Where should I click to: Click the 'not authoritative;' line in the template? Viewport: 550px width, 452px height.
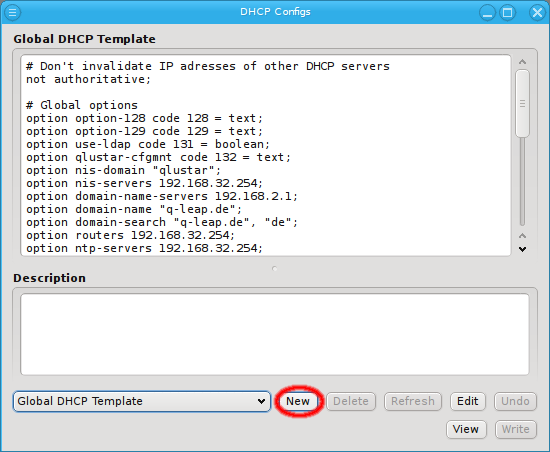click(88, 79)
